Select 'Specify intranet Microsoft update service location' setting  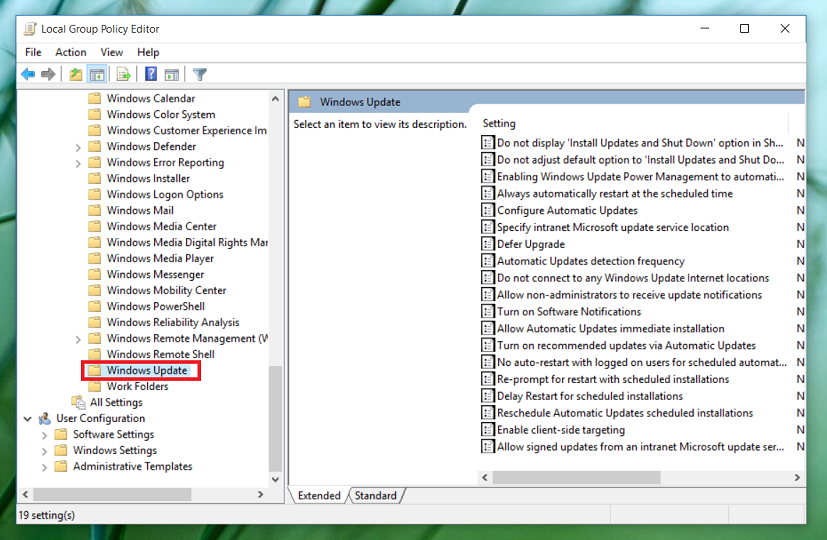click(x=613, y=227)
